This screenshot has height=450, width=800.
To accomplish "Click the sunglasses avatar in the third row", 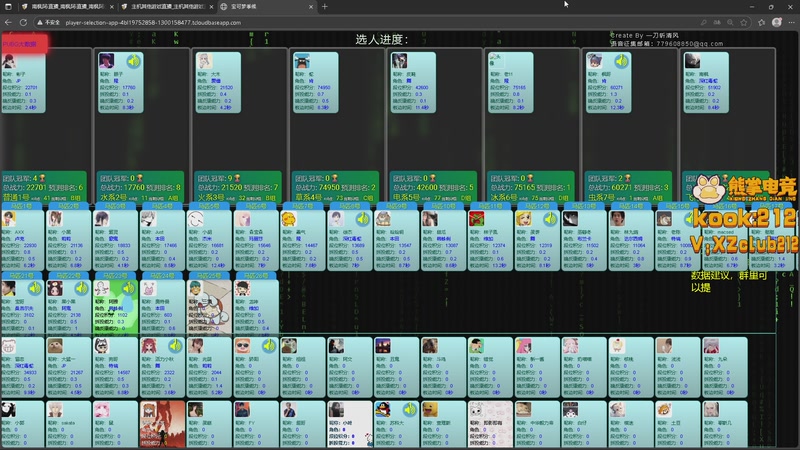I will pos(242,345).
